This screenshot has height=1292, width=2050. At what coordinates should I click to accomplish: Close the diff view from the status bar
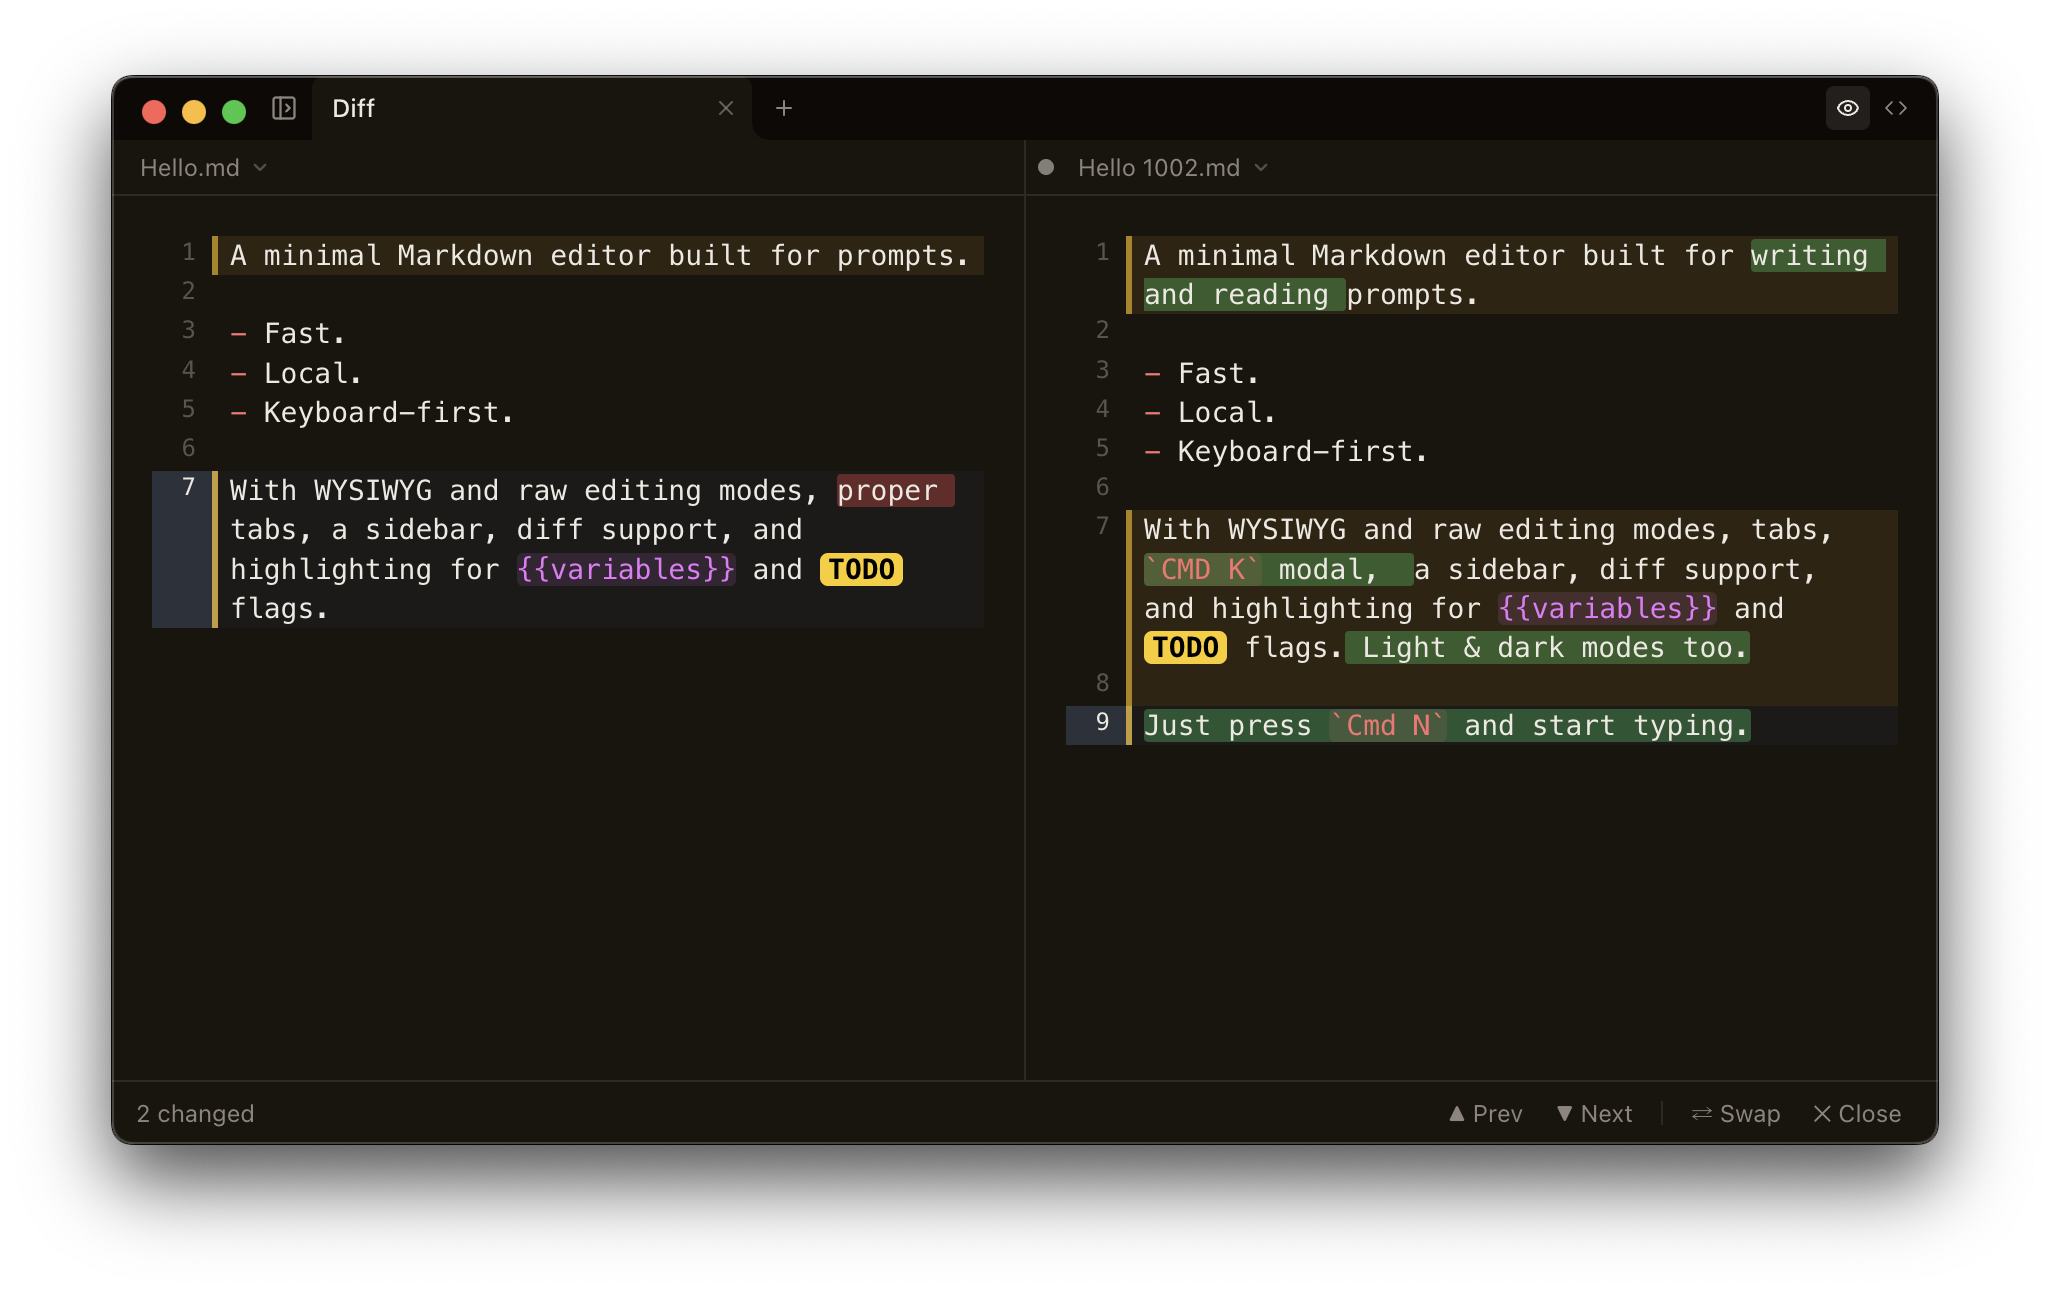[1857, 1113]
